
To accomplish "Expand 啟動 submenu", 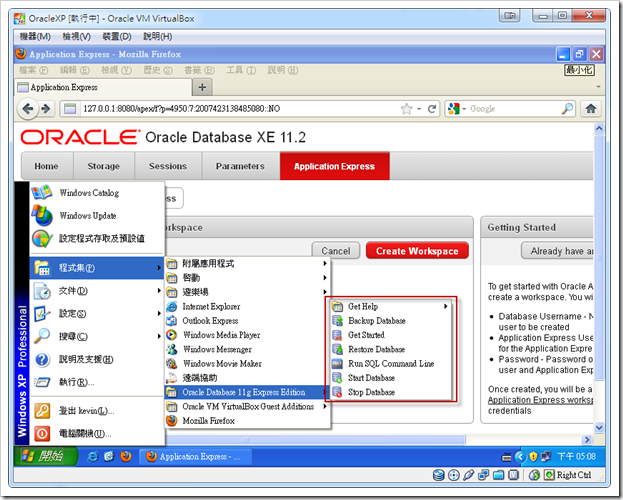I will 247,278.
